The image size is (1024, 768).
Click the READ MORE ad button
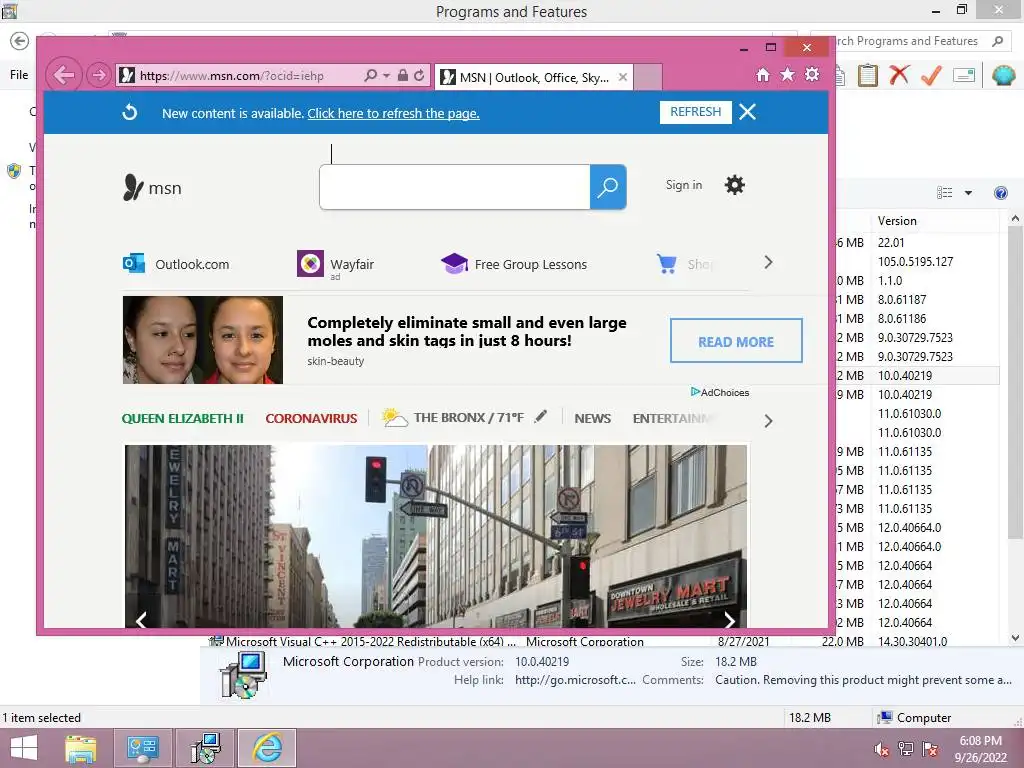click(x=736, y=340)
